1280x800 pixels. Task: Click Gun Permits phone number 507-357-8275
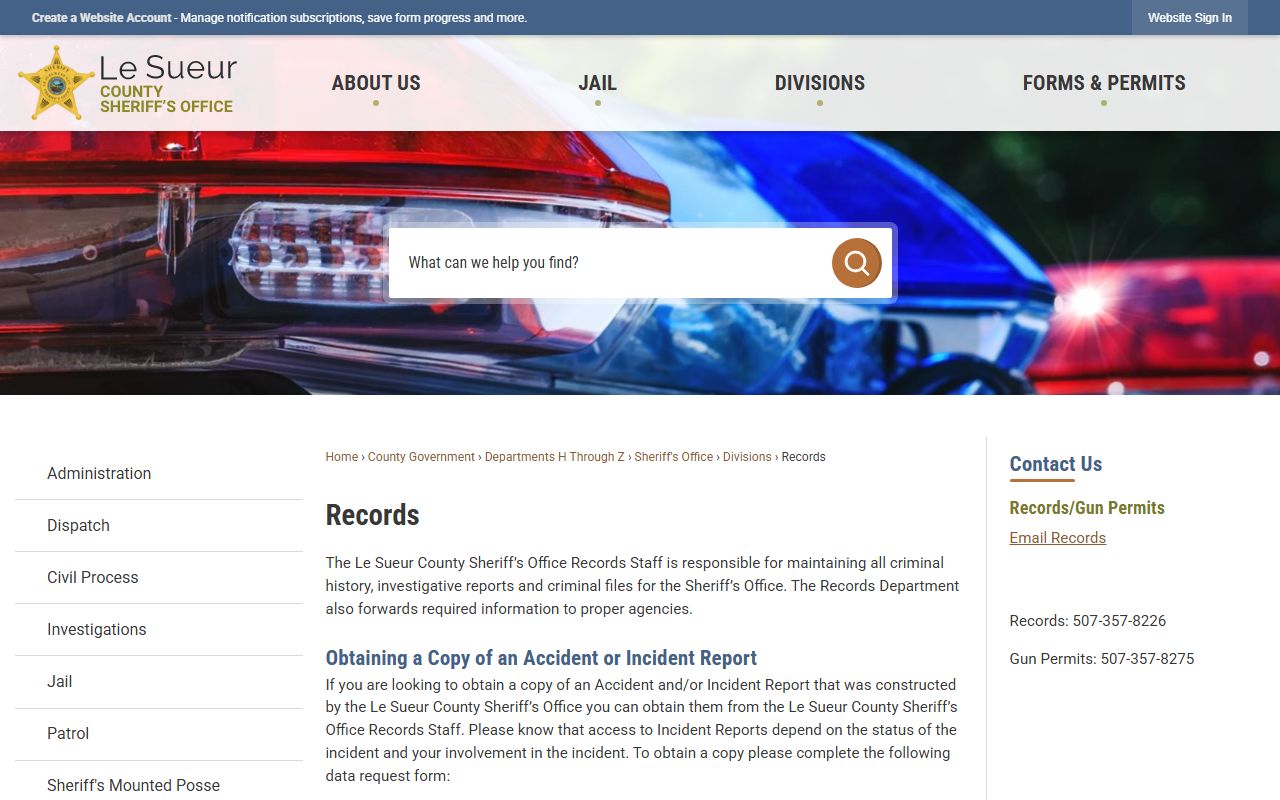(1147, 659)
